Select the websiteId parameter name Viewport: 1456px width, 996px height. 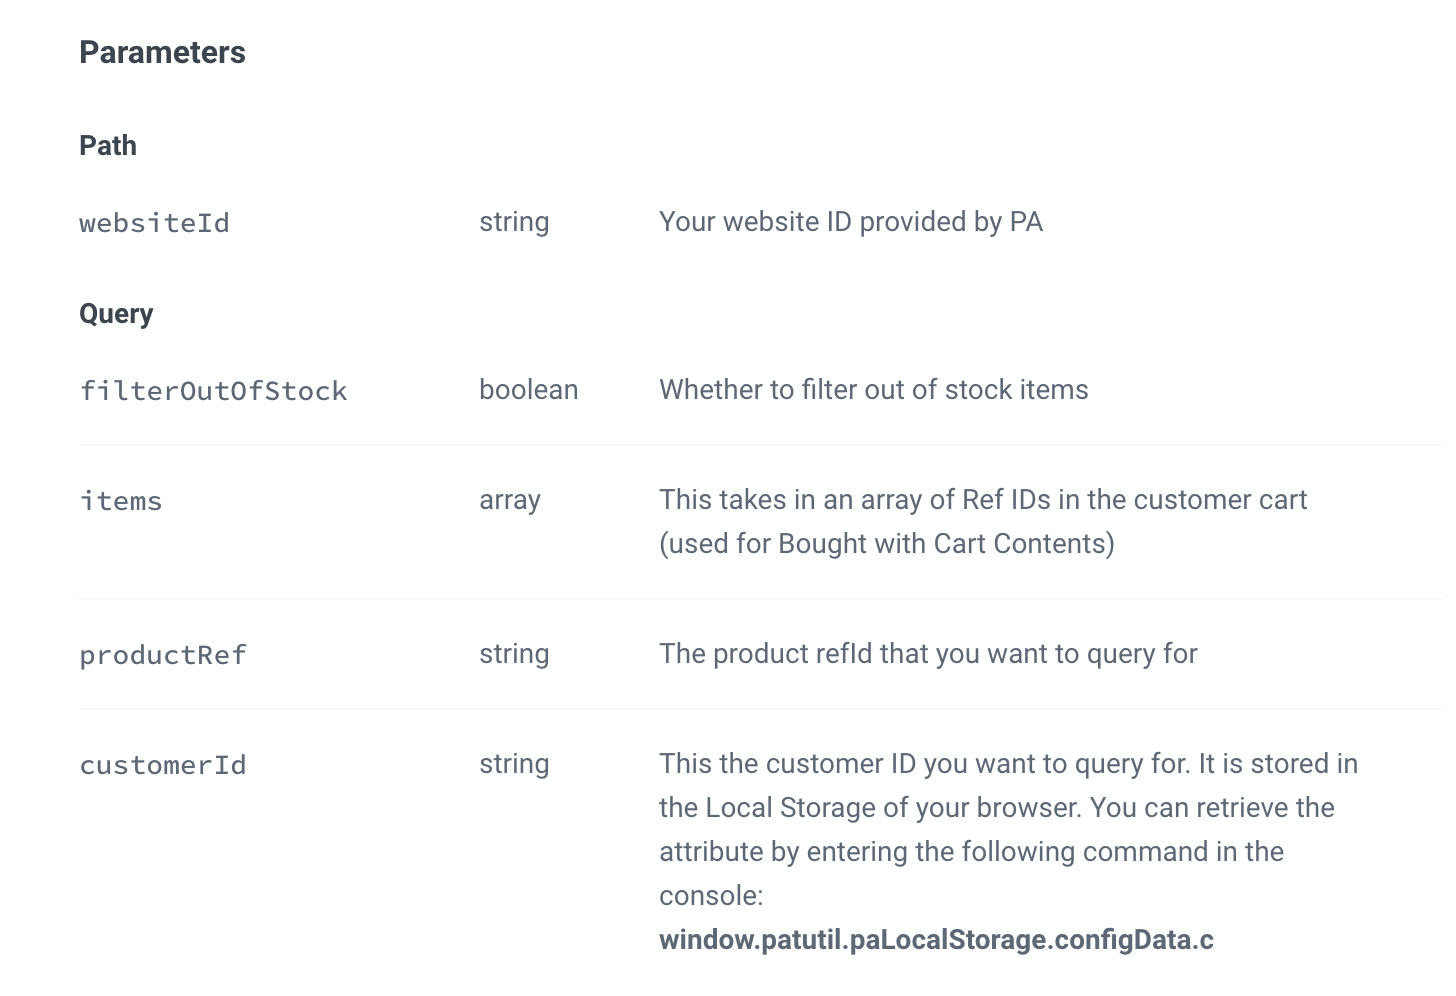click(154, 223)
